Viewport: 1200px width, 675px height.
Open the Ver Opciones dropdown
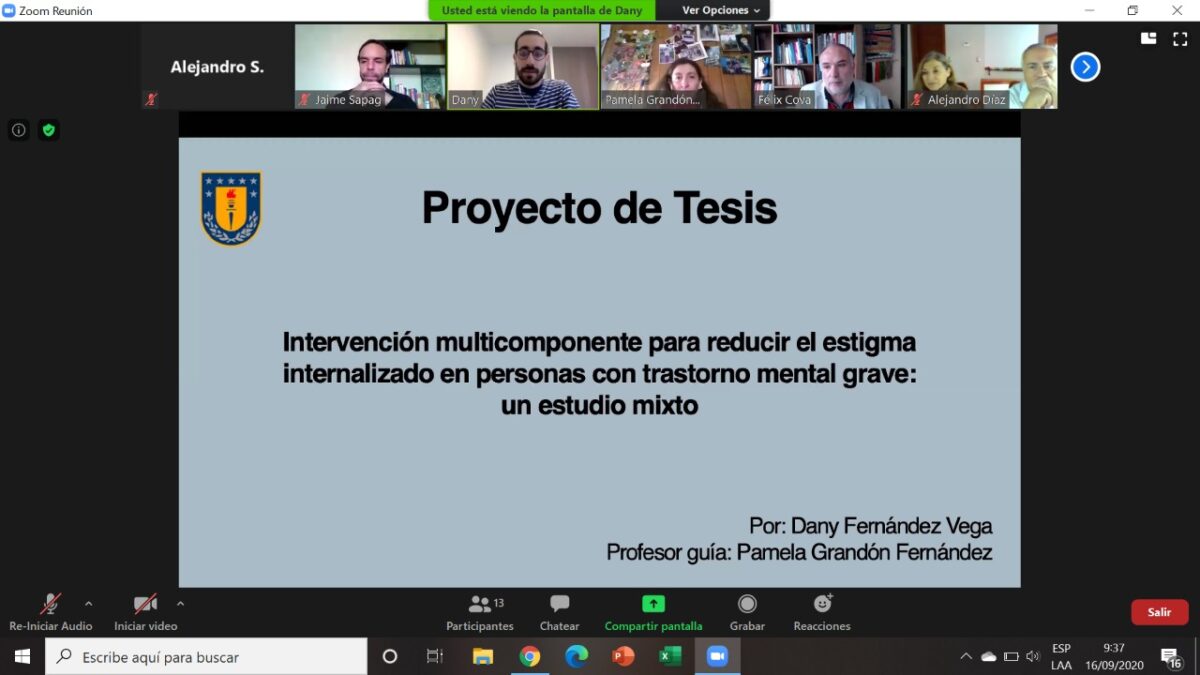pyautogui.click(x=720, y=10)
